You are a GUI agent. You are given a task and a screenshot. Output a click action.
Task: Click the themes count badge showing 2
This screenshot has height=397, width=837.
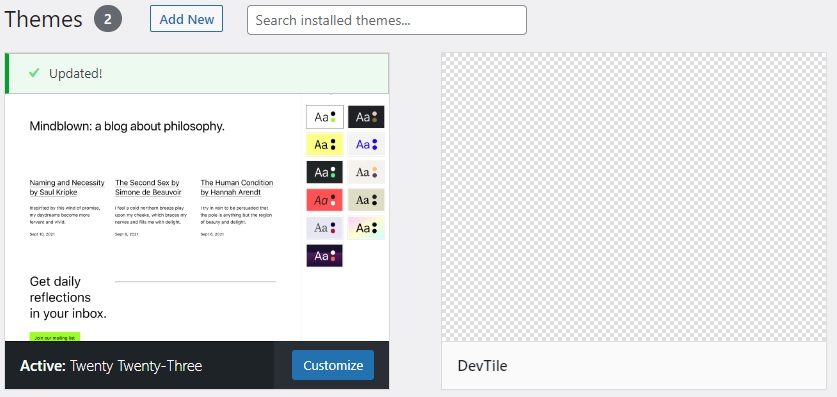(x=108, y=20)
